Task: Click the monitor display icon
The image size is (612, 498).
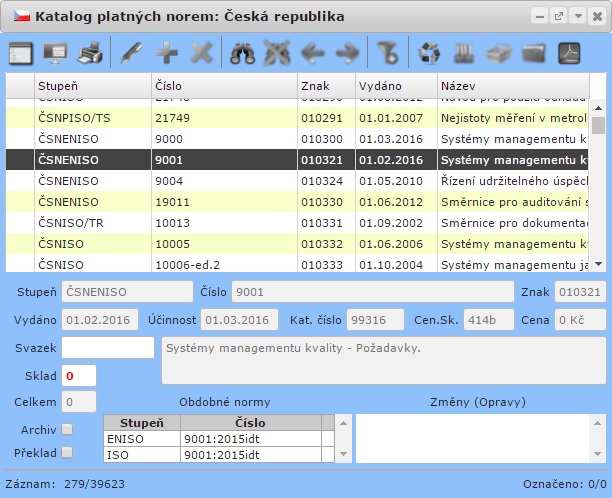Action: coord(55,53)
